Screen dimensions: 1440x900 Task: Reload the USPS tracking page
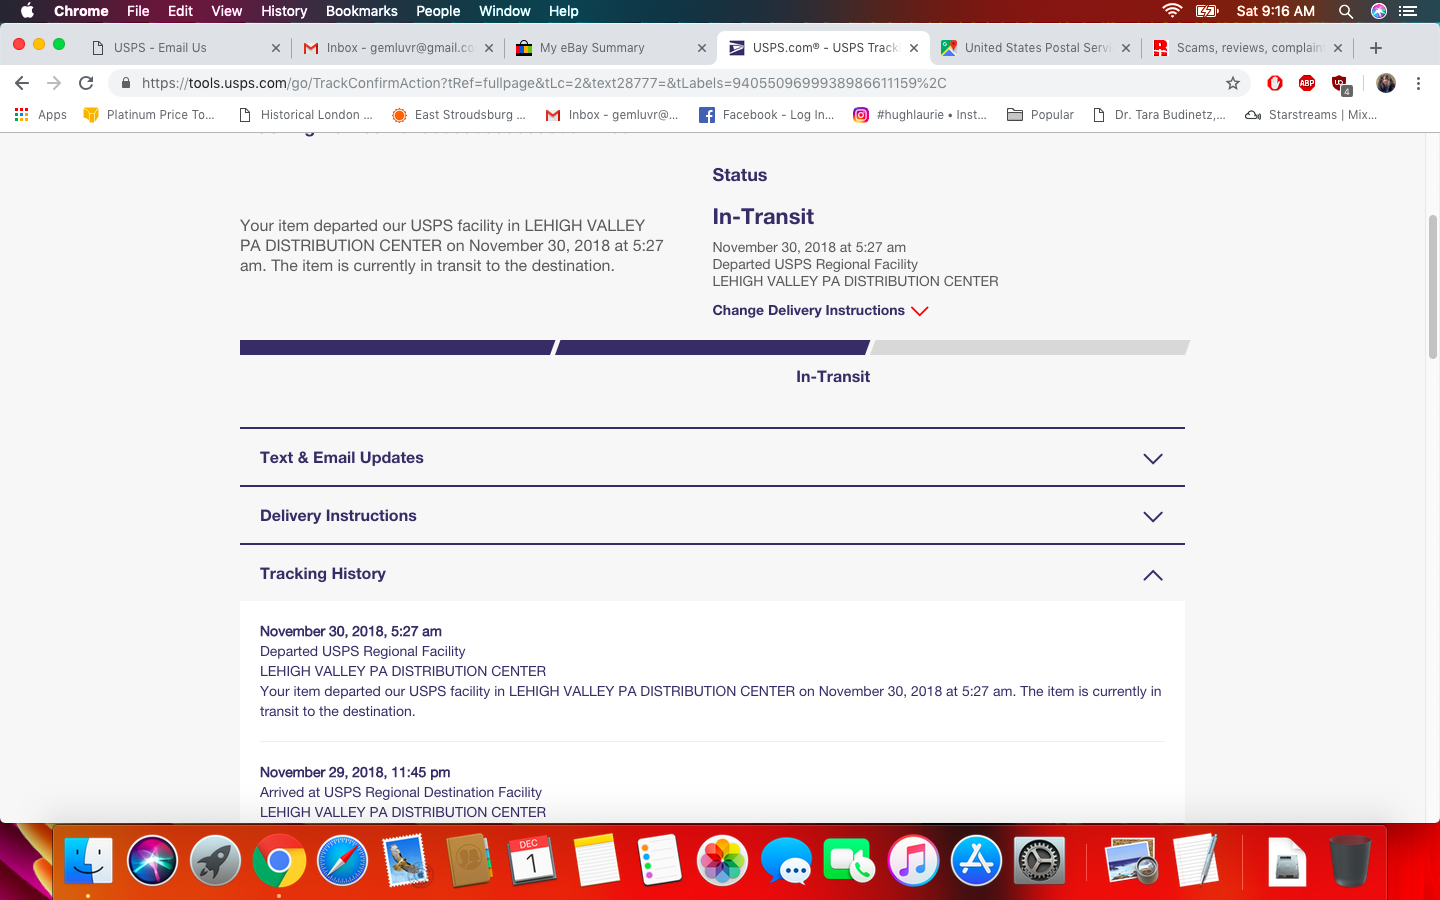(x=86, y=83)
